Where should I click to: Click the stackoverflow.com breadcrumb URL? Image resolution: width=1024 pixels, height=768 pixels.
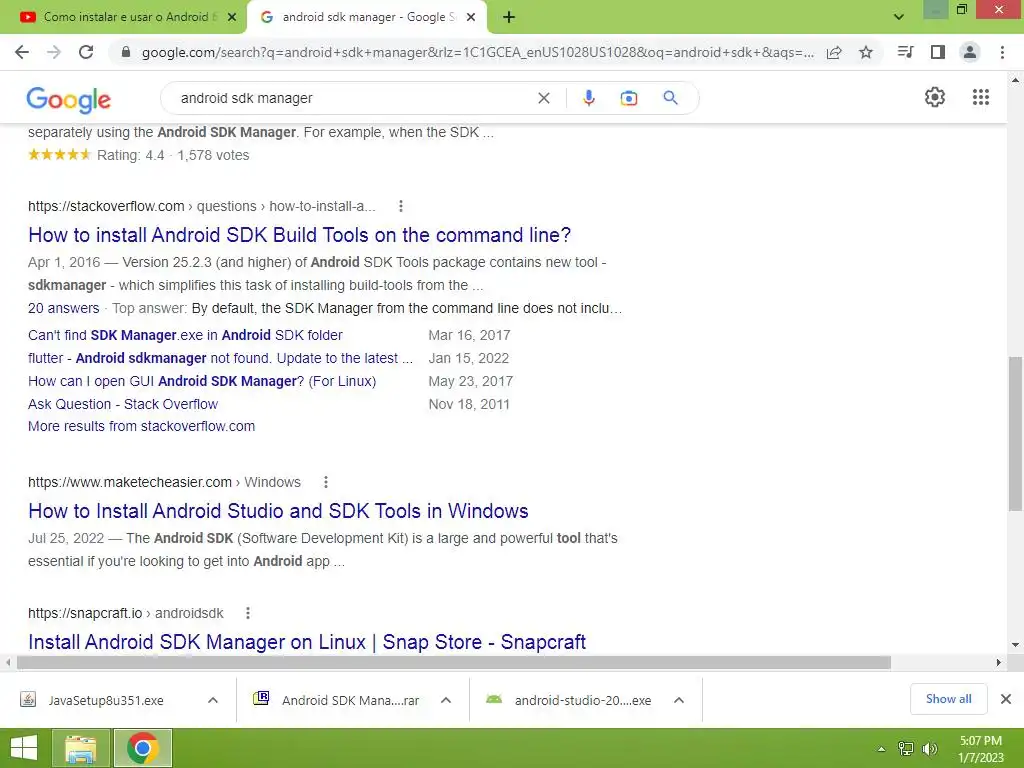202,206
